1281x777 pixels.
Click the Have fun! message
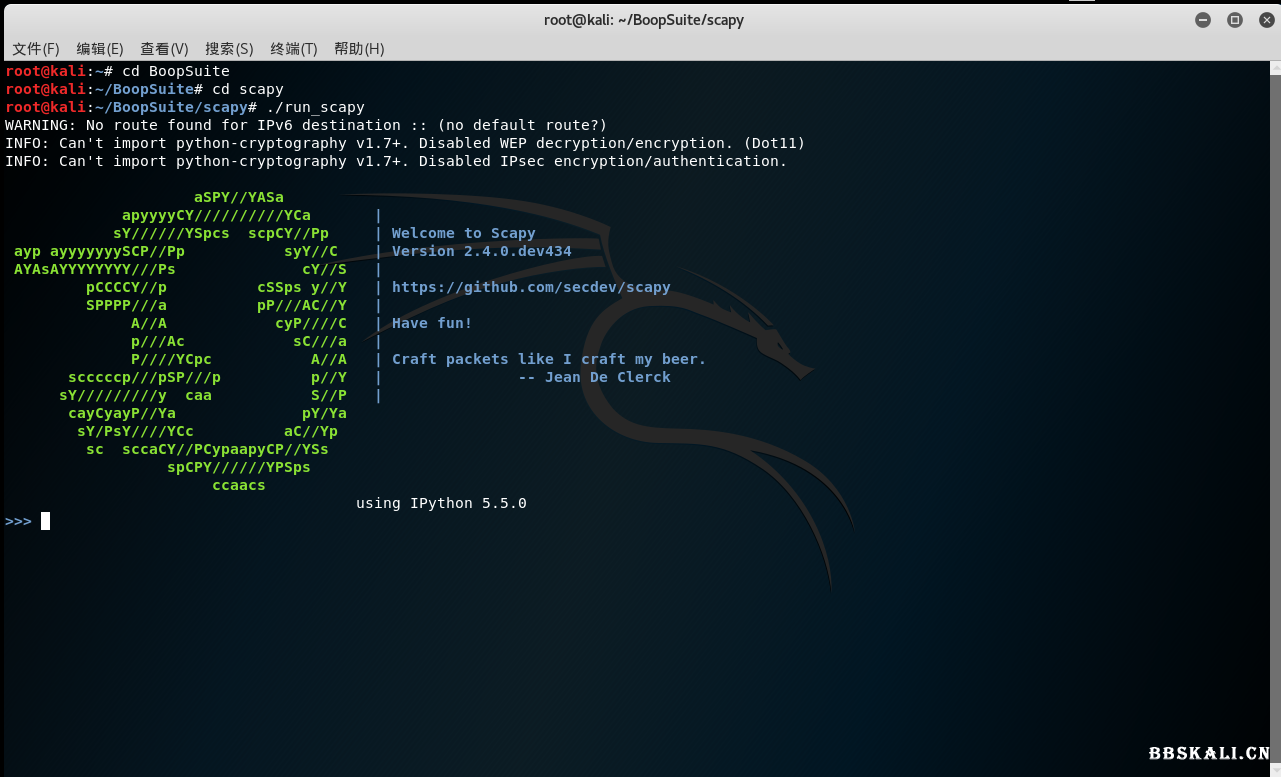430,323
